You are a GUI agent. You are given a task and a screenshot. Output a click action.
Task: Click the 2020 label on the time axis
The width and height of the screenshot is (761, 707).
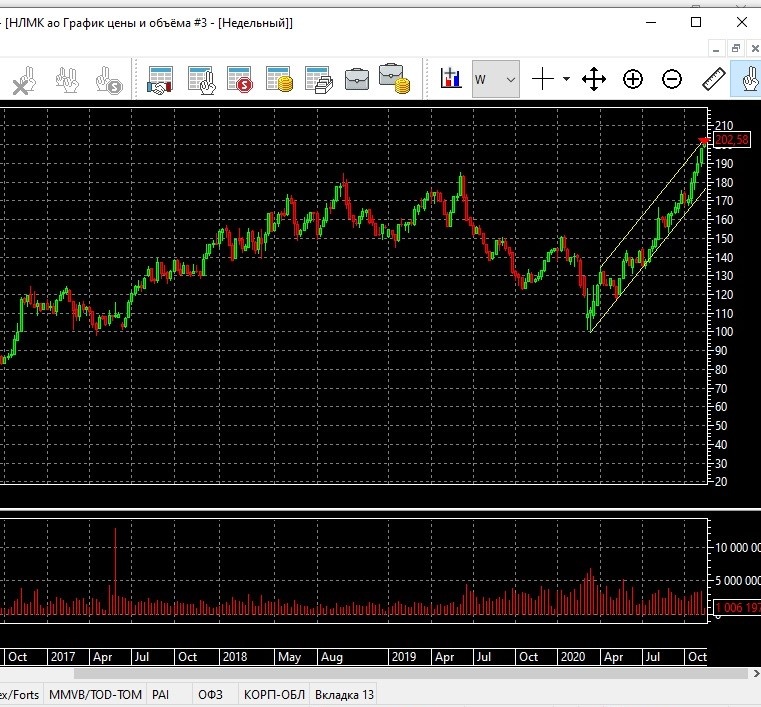pos(573,657)
